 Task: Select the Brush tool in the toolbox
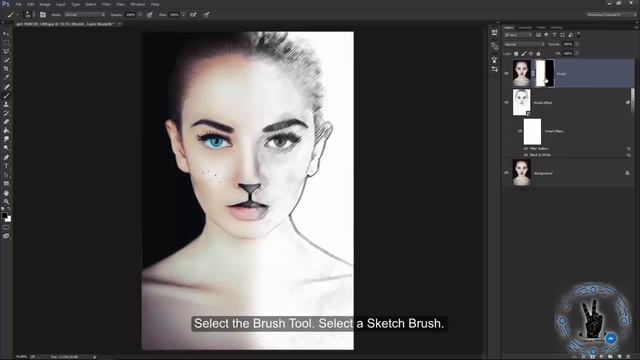click(x=6, y=95)
